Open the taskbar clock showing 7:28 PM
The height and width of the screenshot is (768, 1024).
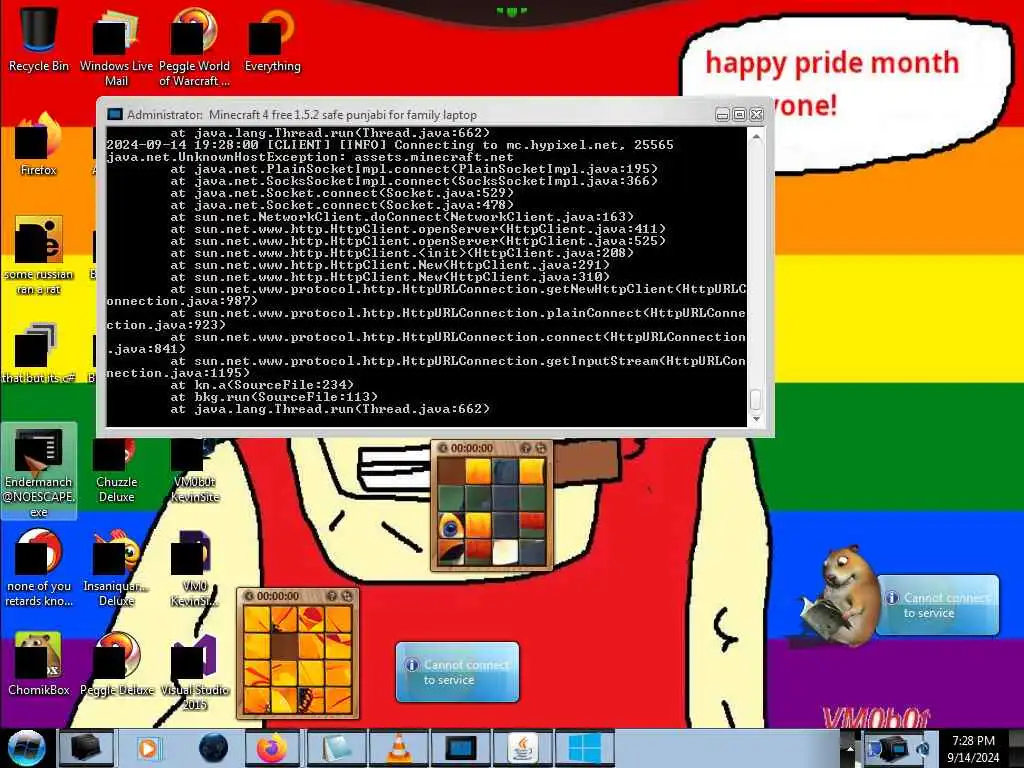pos(973,748)
